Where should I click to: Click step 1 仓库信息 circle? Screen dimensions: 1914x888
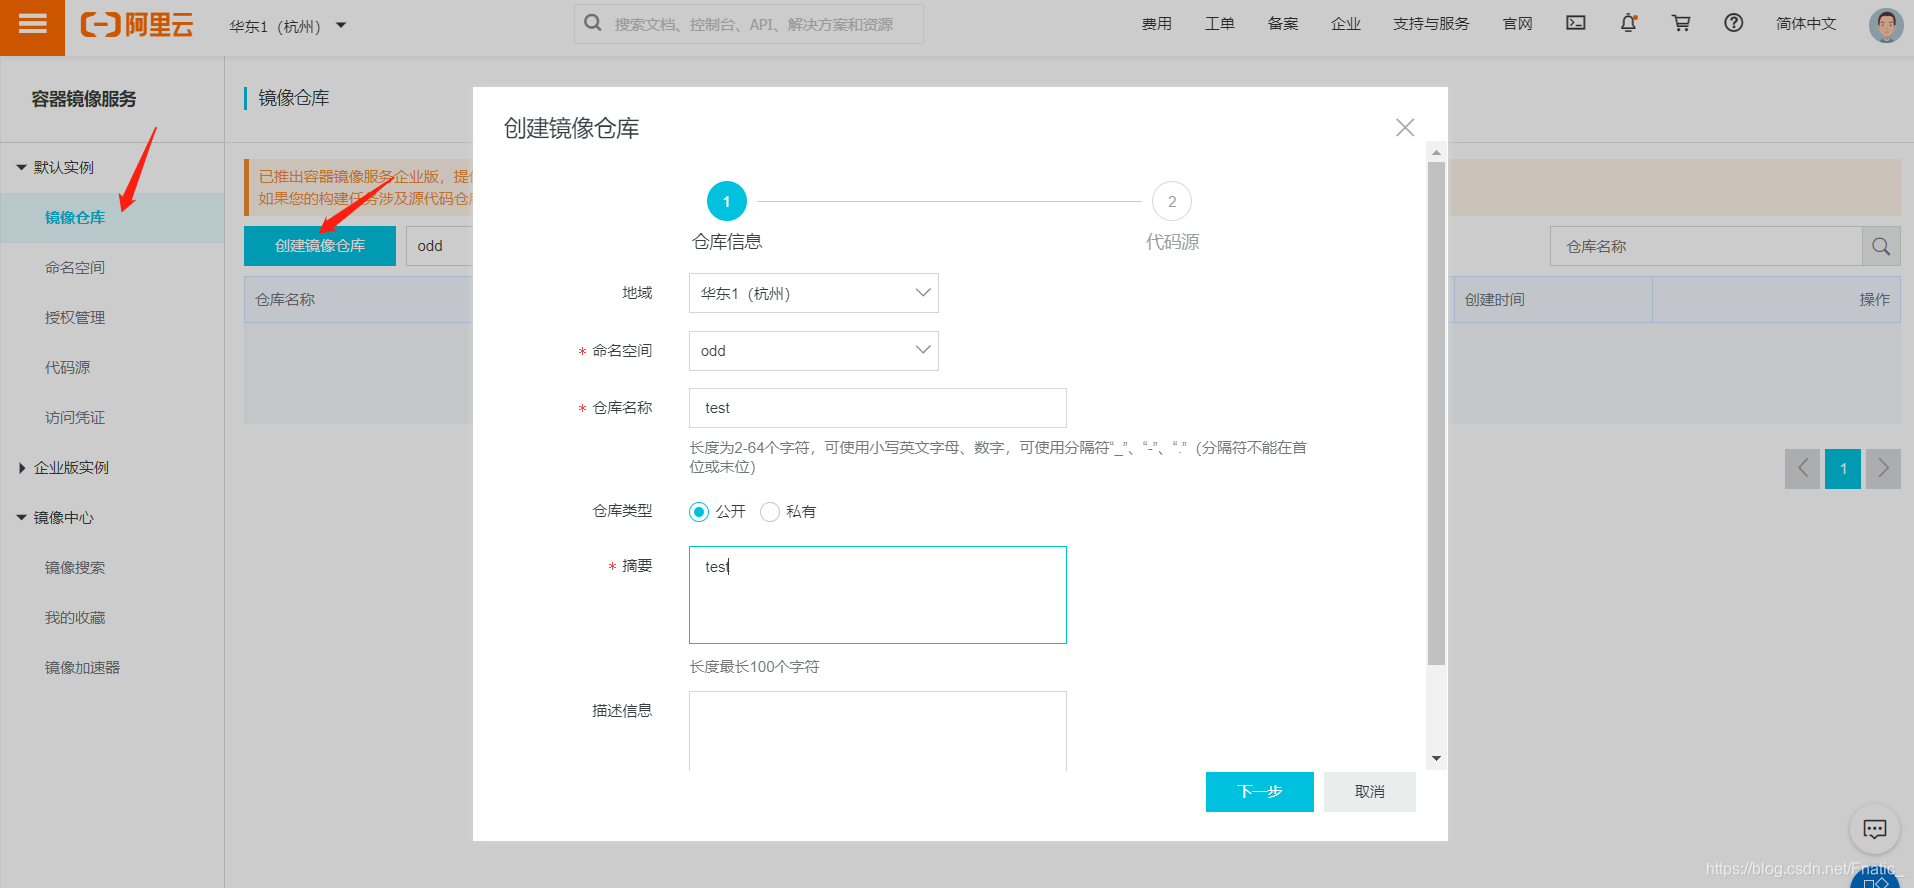tap(727, 201)
